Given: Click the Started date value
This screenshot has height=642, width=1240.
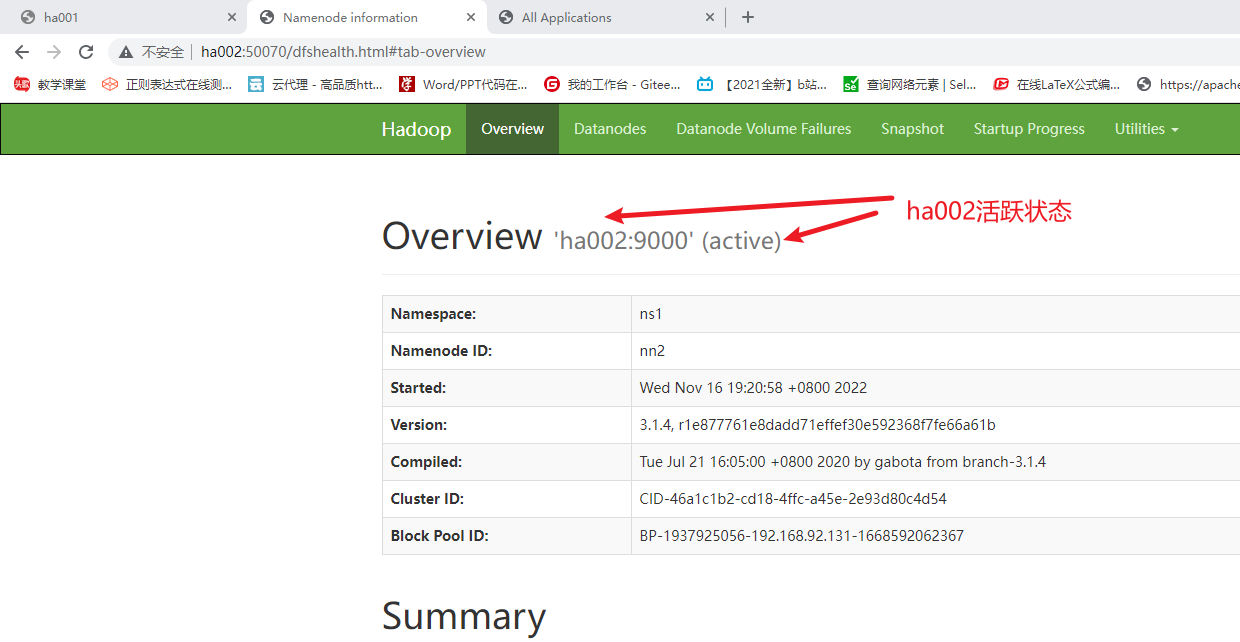Looking at the screenshot, I should pos(753,388).
